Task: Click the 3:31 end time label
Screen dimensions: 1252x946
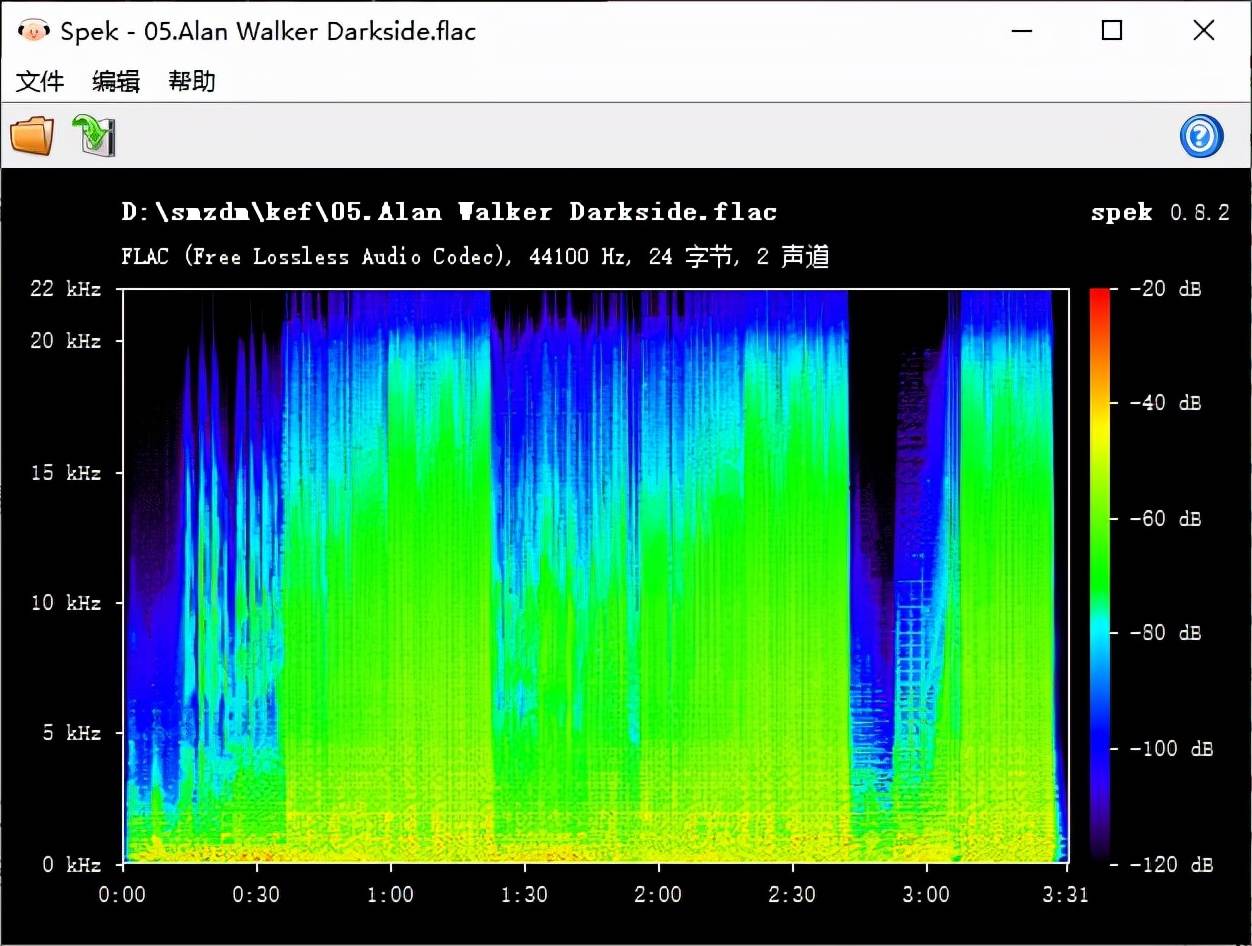Action: [1065, 894]
